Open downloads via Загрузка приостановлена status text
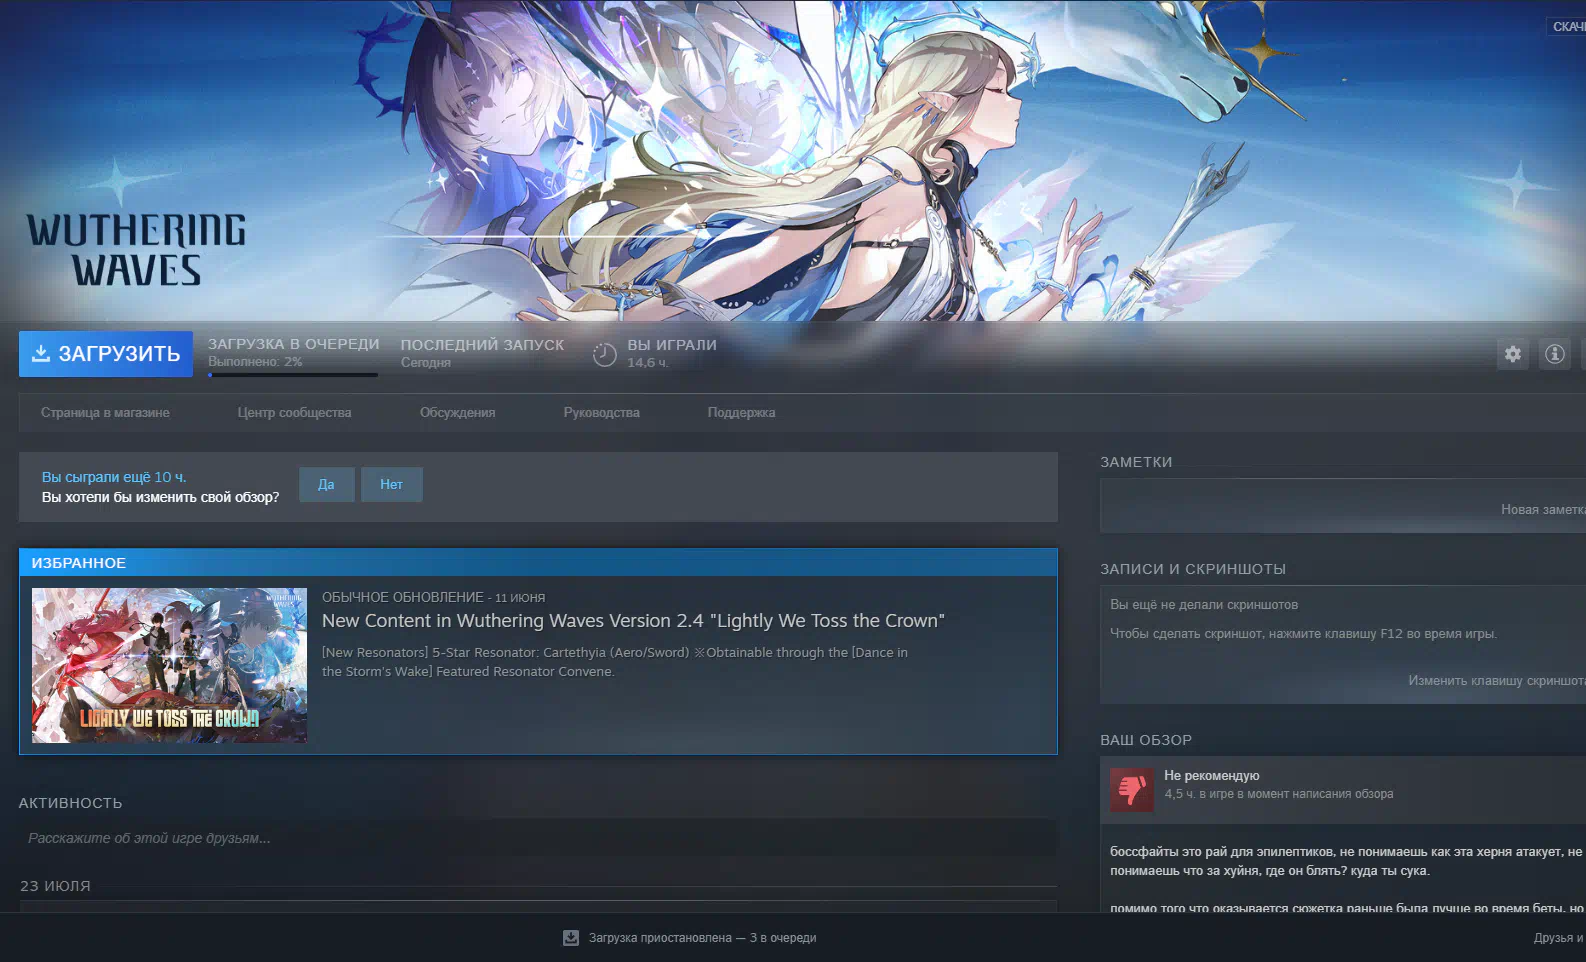This screenshot has height=962, width=1586. click(x=702, y=938)
